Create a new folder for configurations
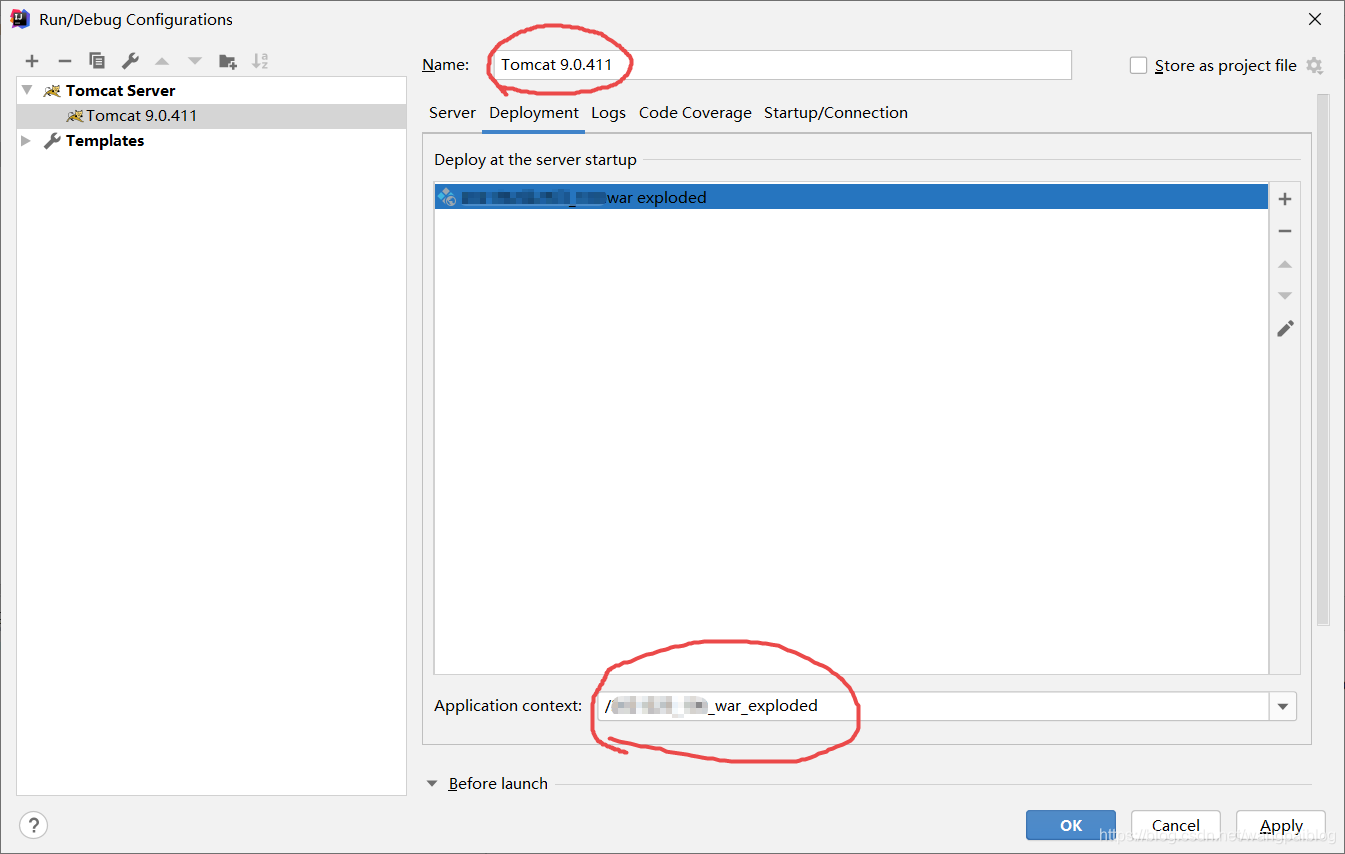Viewport: 1345px width, 854px height. click(228, 61)
